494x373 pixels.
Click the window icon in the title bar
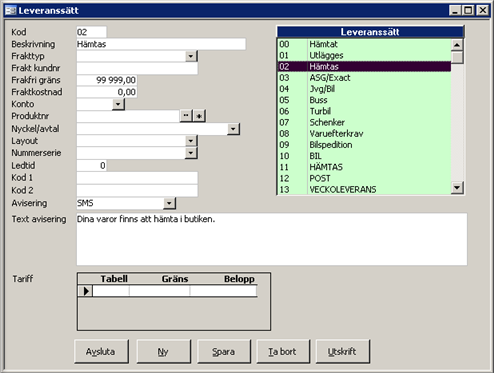pos(11,10)
